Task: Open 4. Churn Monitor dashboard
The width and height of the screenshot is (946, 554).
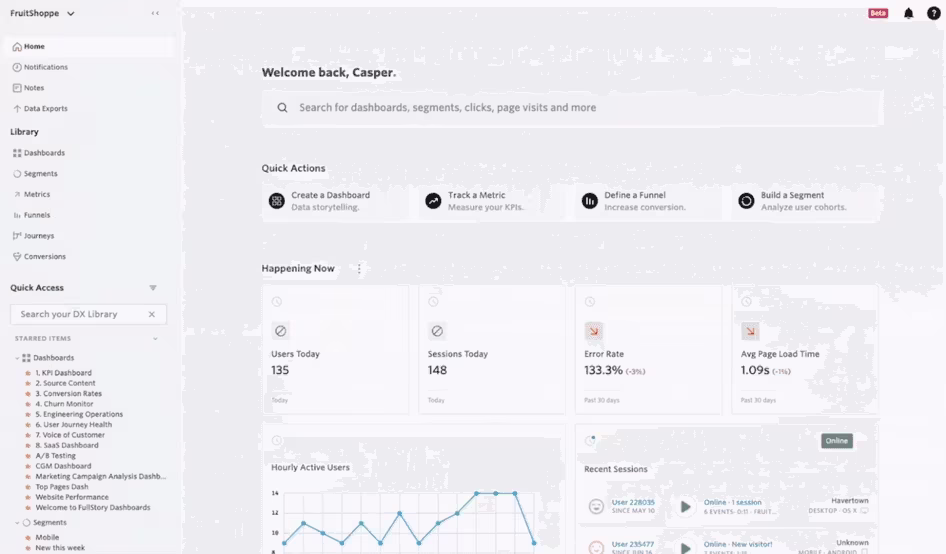Action: [x=64, y=404]
